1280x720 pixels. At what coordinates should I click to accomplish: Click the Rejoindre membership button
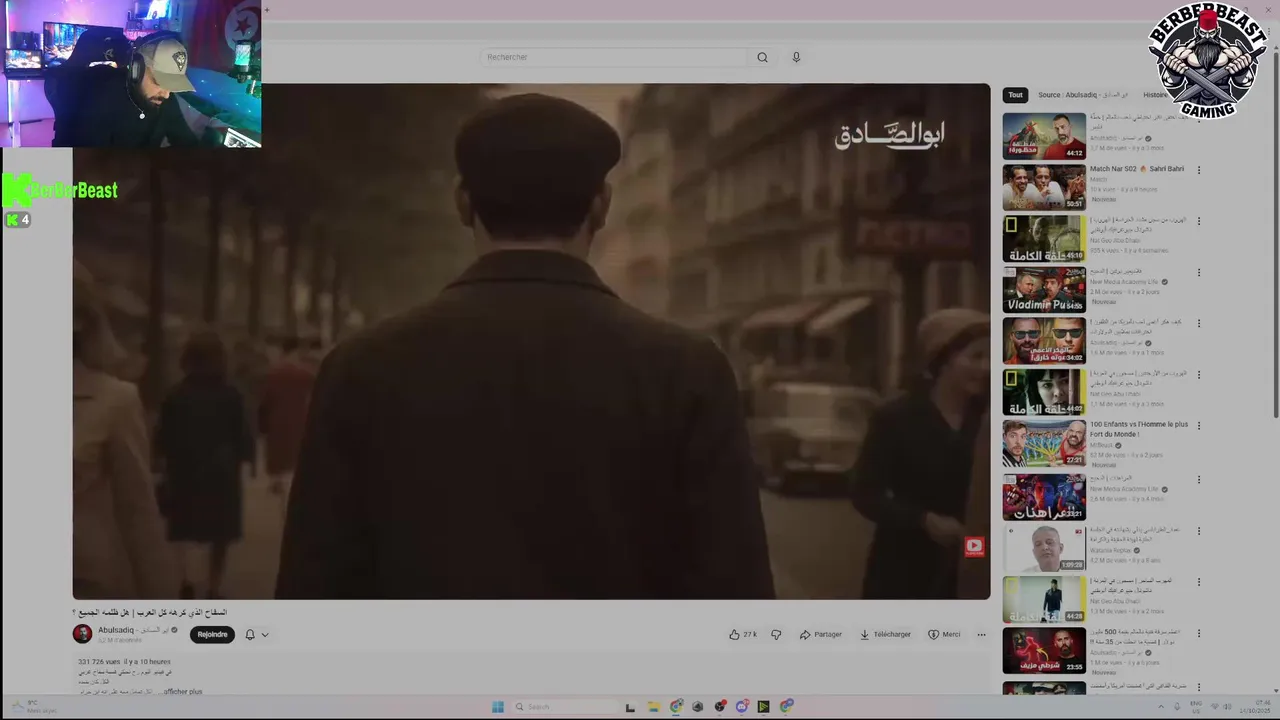click(212, 634)
